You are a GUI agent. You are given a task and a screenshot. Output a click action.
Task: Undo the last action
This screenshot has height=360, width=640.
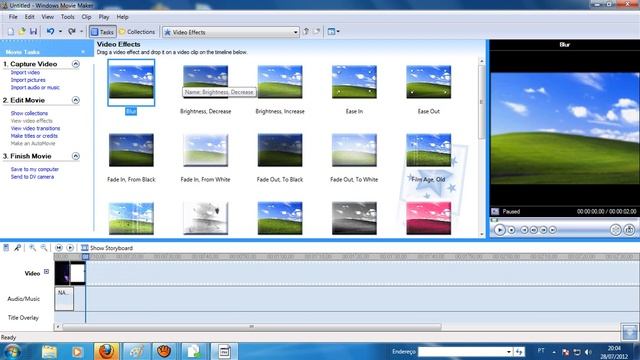pos(50,31)
